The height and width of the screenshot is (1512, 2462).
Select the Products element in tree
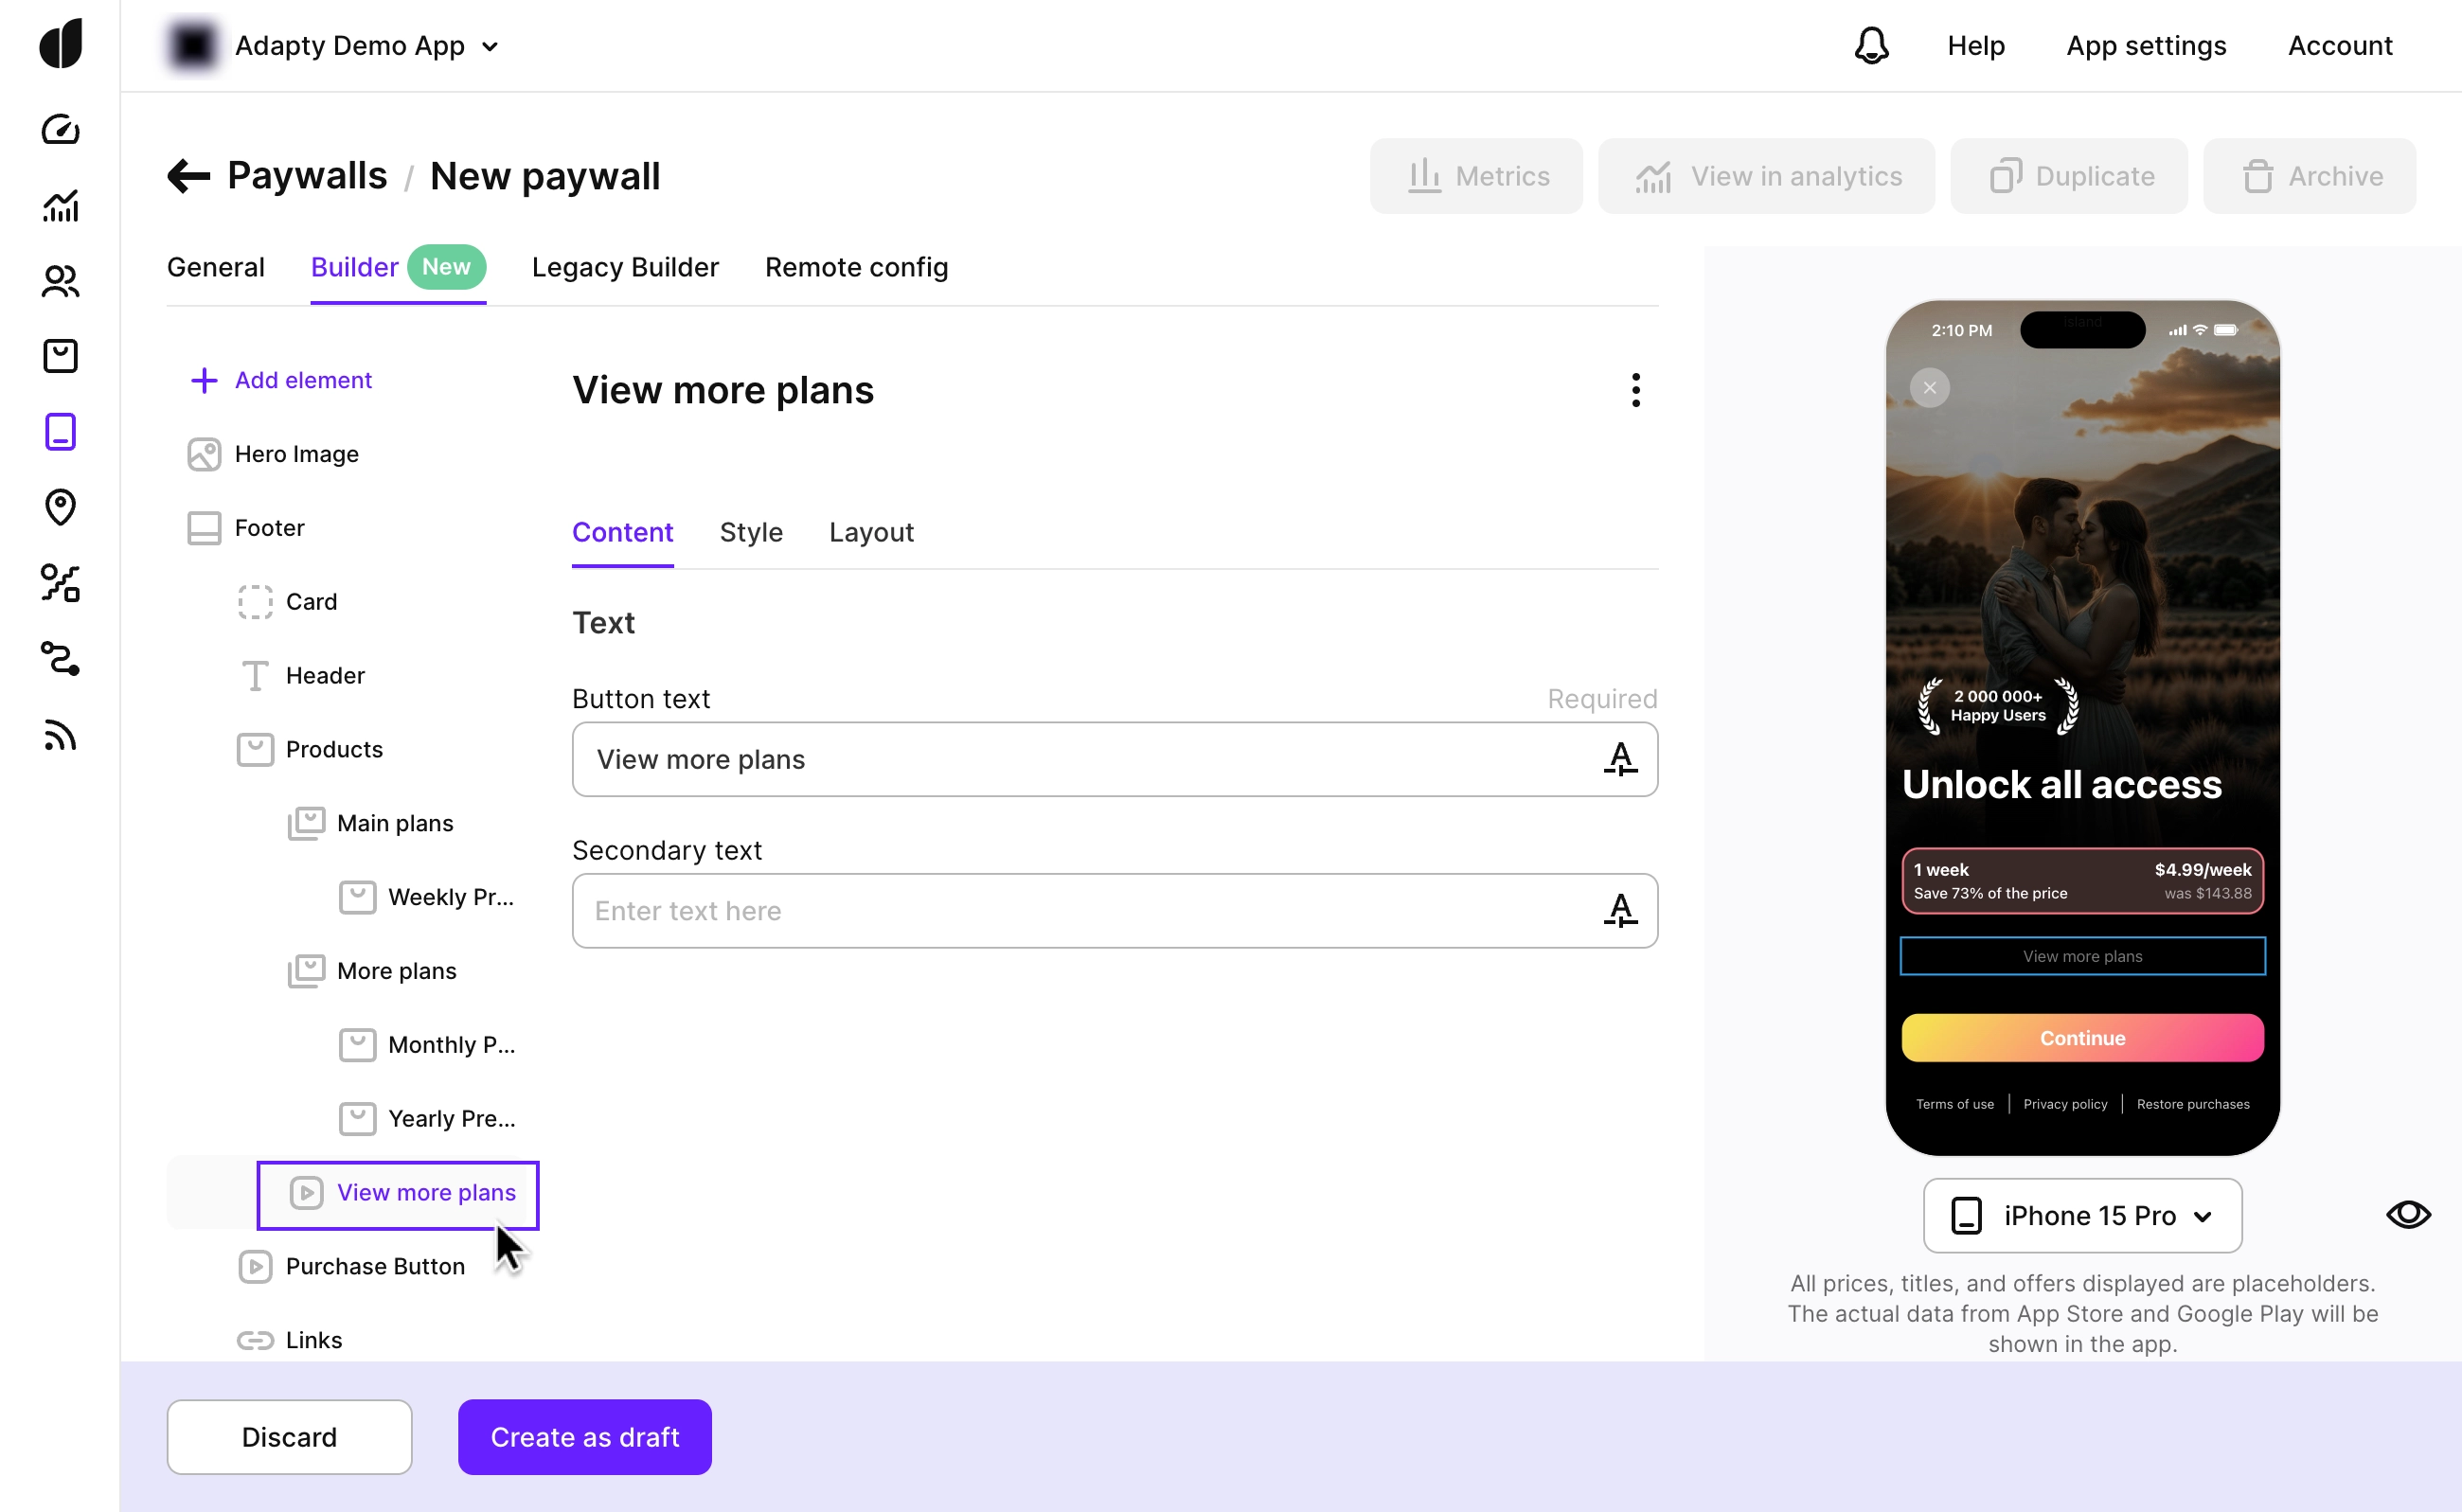pos(334,749)
